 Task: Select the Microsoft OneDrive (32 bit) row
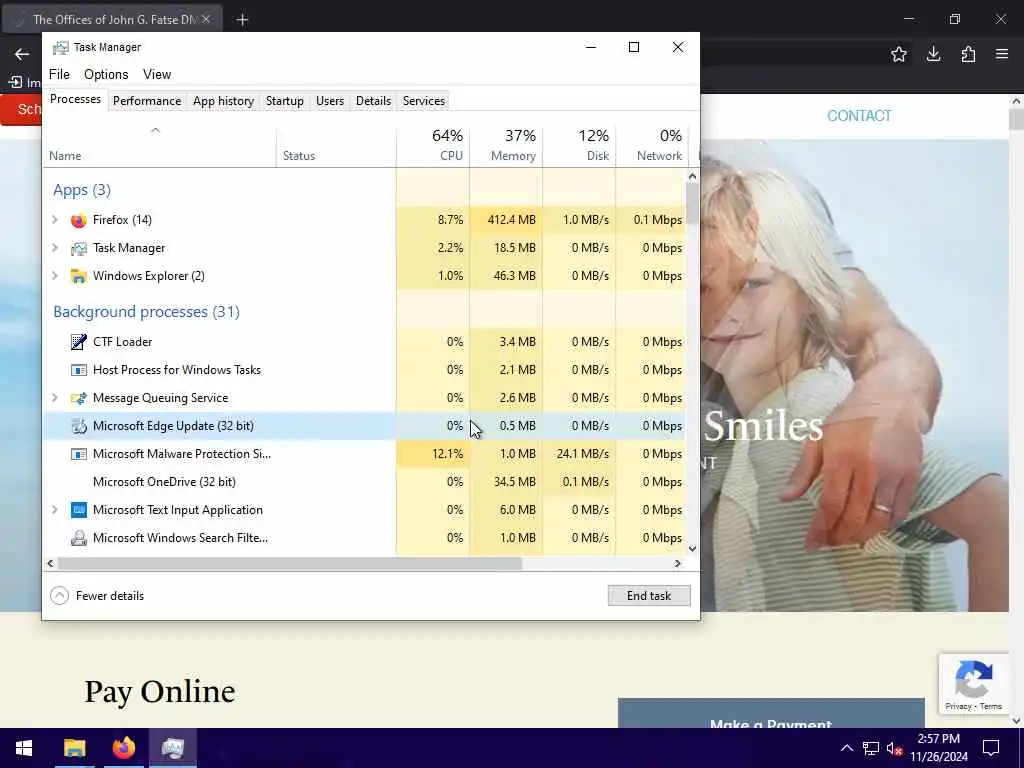click(x=365, y=482)
